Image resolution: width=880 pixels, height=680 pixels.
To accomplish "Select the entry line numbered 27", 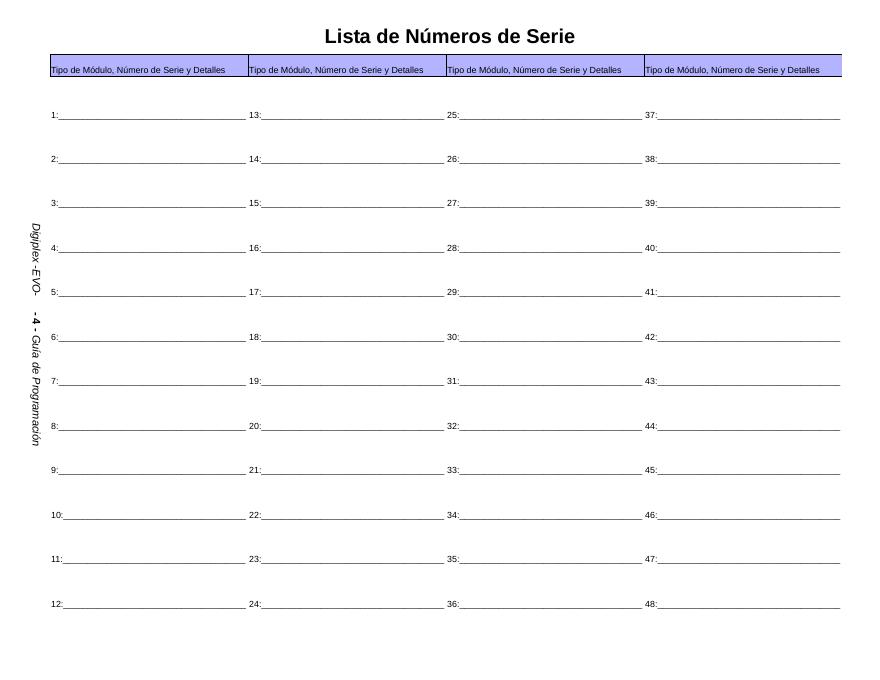I will pyautogui.click(x=550, y=203).
